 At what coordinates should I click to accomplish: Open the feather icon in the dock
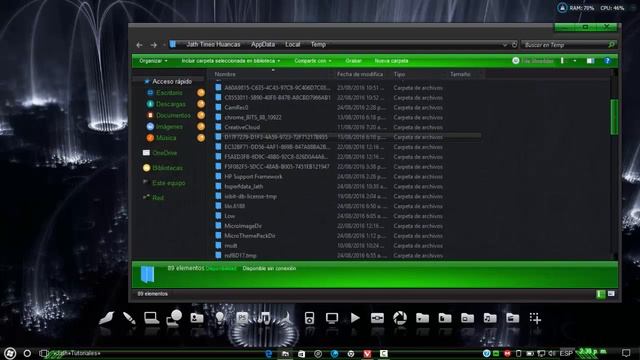tap(107, 318)
